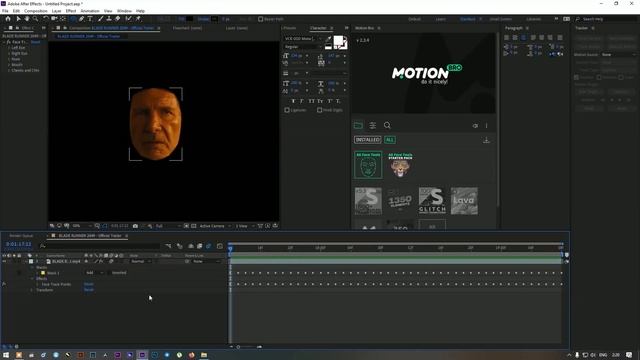Open the resolution Full dropdown

(x=168, y=226)
